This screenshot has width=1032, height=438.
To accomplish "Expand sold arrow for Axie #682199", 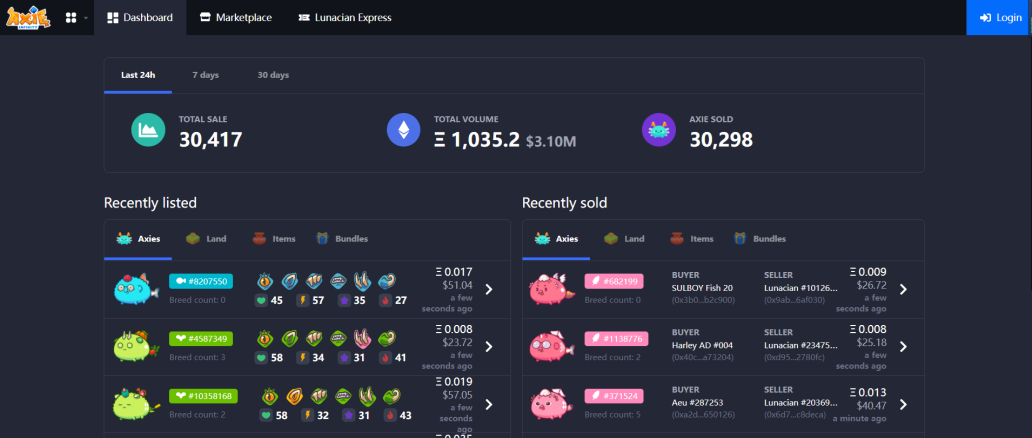I will (903, 290).
